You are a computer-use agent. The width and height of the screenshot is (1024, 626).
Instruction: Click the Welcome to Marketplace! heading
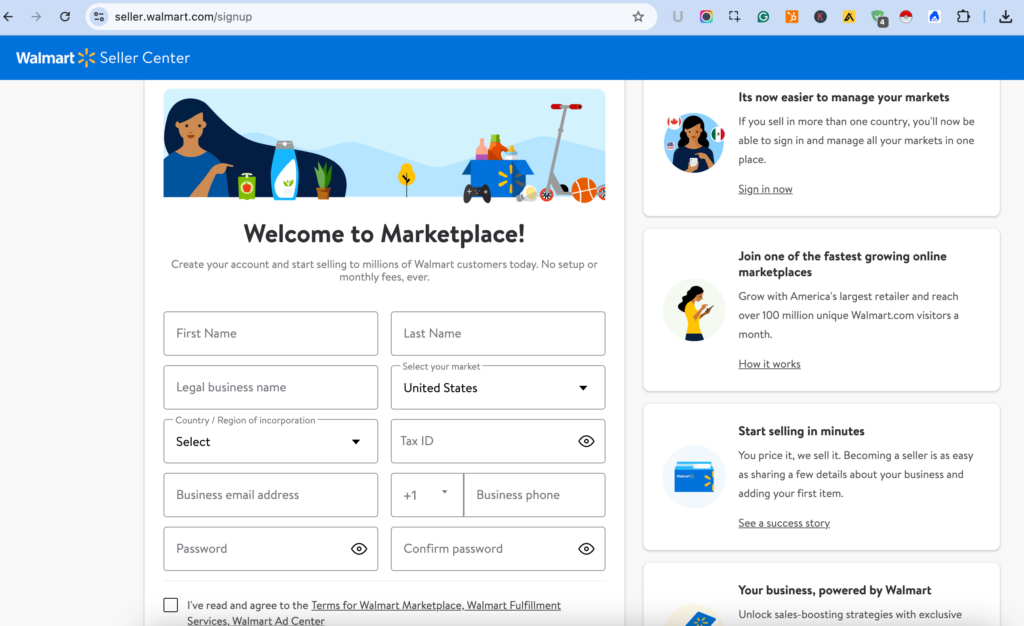pyautogui.click(x=384, y=234)
